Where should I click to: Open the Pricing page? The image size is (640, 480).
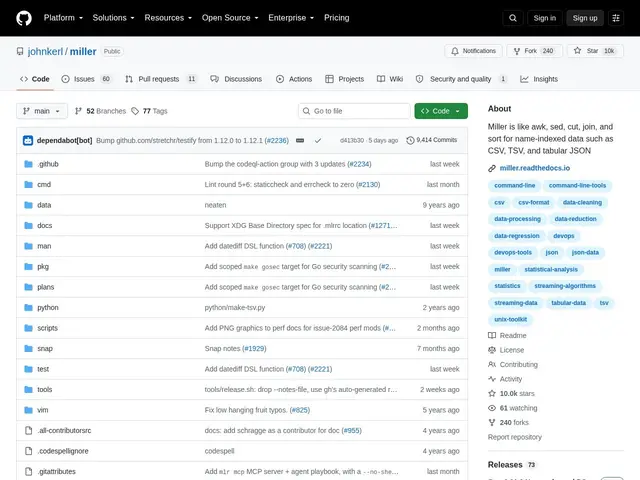coord(336,18)
